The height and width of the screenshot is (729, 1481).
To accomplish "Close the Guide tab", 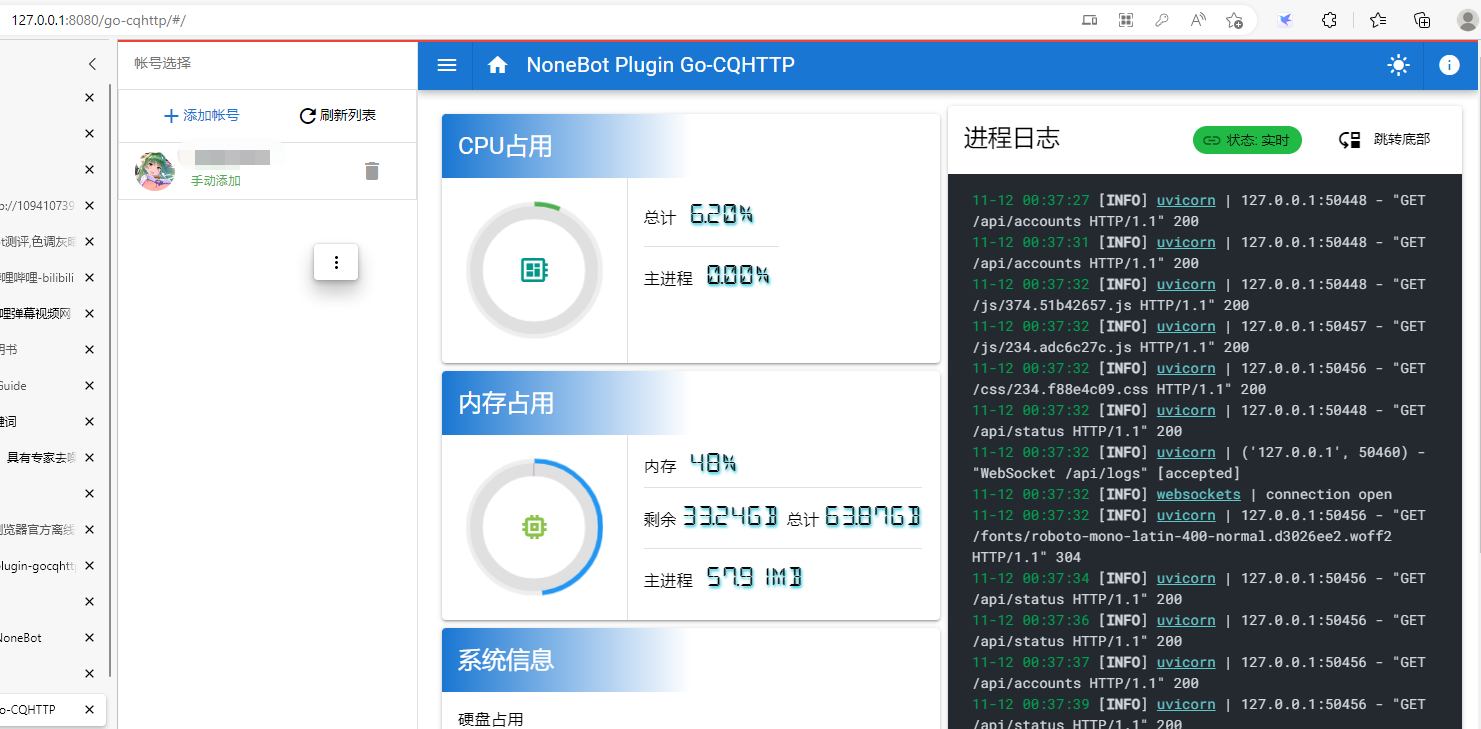I will point(89,386).
